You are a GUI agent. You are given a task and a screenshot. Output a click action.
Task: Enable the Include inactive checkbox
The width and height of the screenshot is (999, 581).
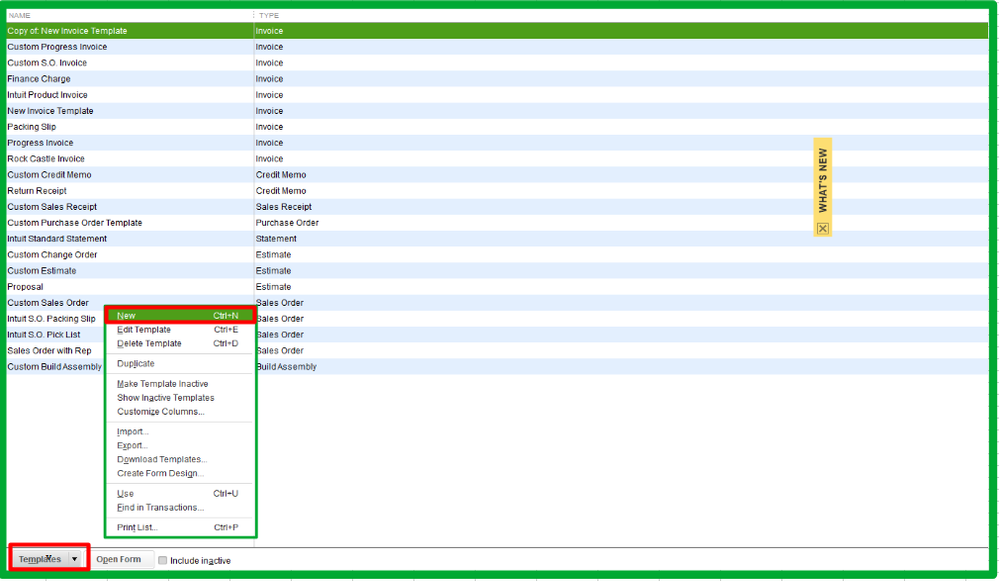162,561
